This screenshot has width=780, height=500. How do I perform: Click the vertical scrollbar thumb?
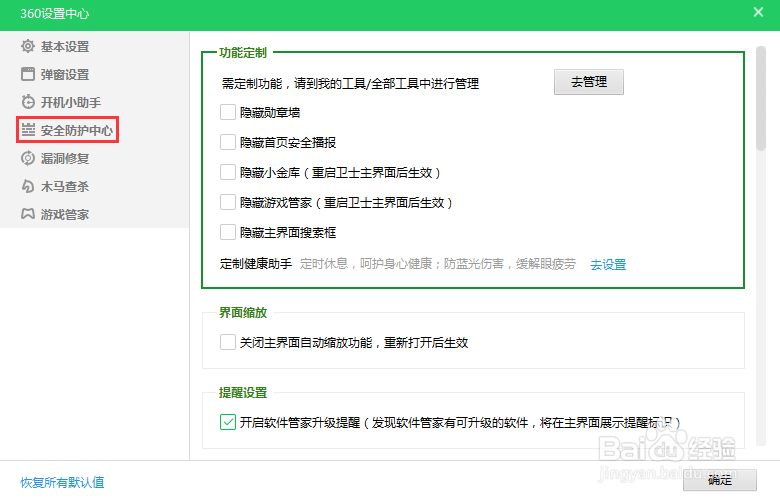coord(761,98)
